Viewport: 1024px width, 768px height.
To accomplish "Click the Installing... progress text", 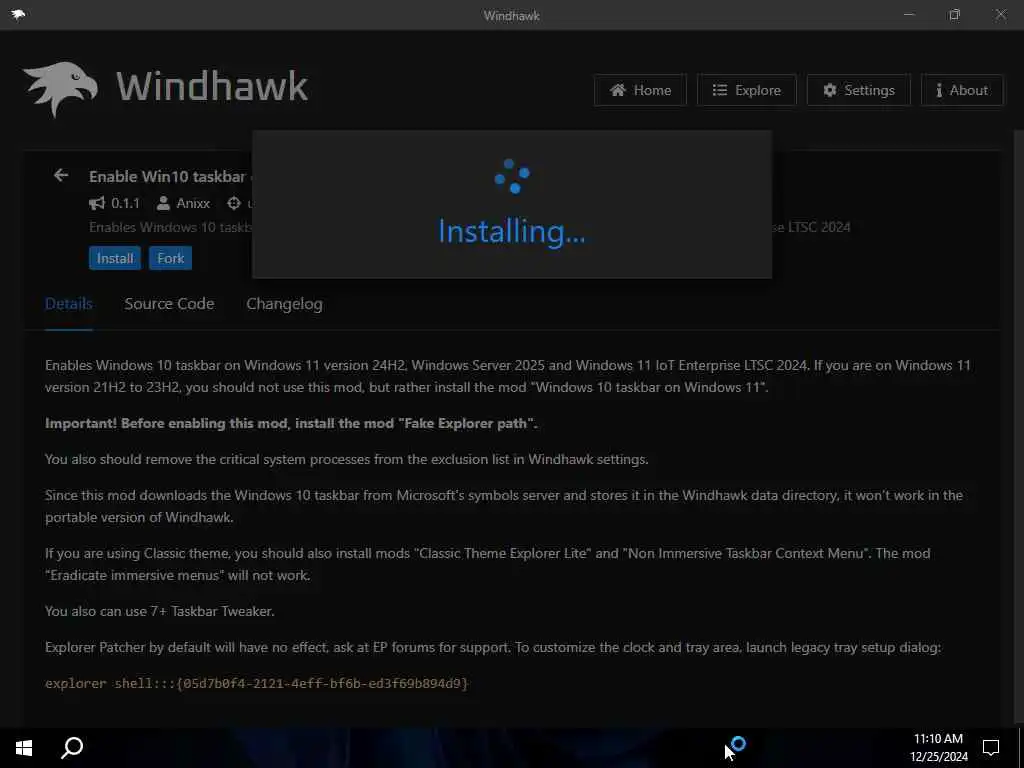I will [x=511, y=231].
